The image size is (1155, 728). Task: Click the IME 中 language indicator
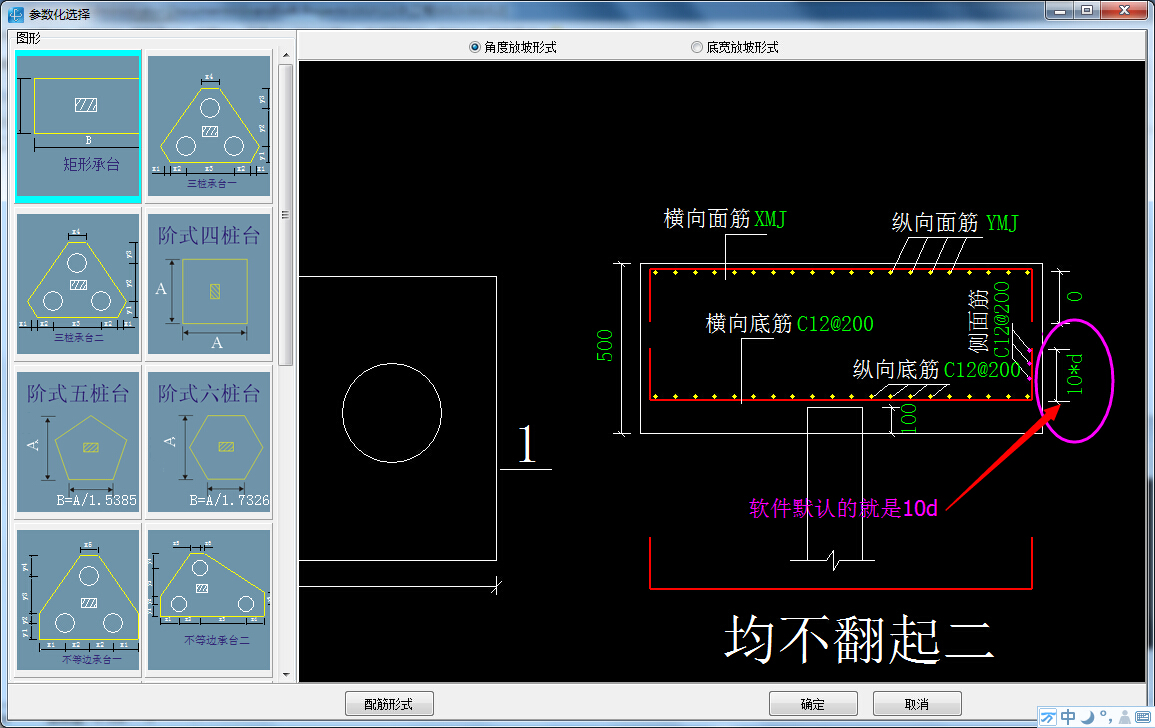(x=1068, y=717)
